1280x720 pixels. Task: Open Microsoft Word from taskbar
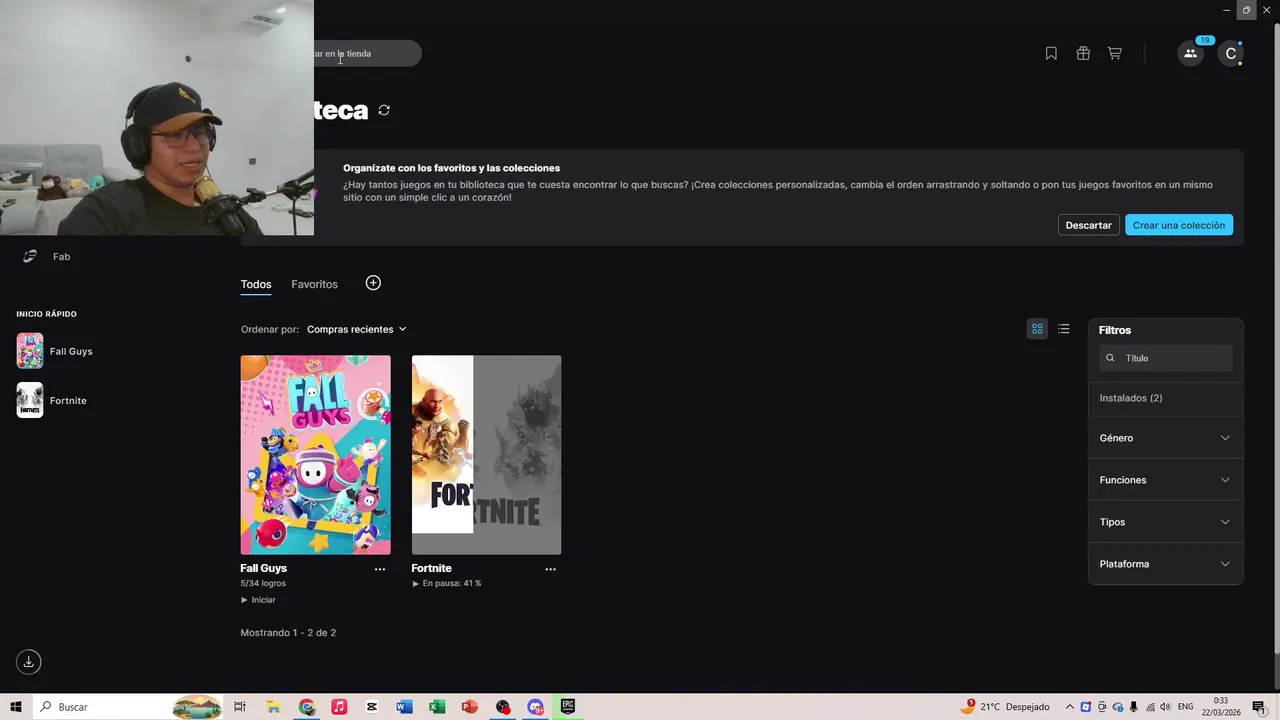tap(404, 707)
